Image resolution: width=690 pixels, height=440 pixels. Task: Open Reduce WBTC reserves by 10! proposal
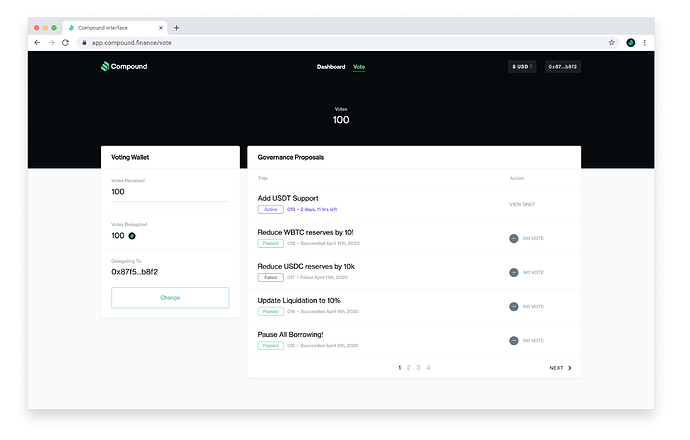click(305, 232)
